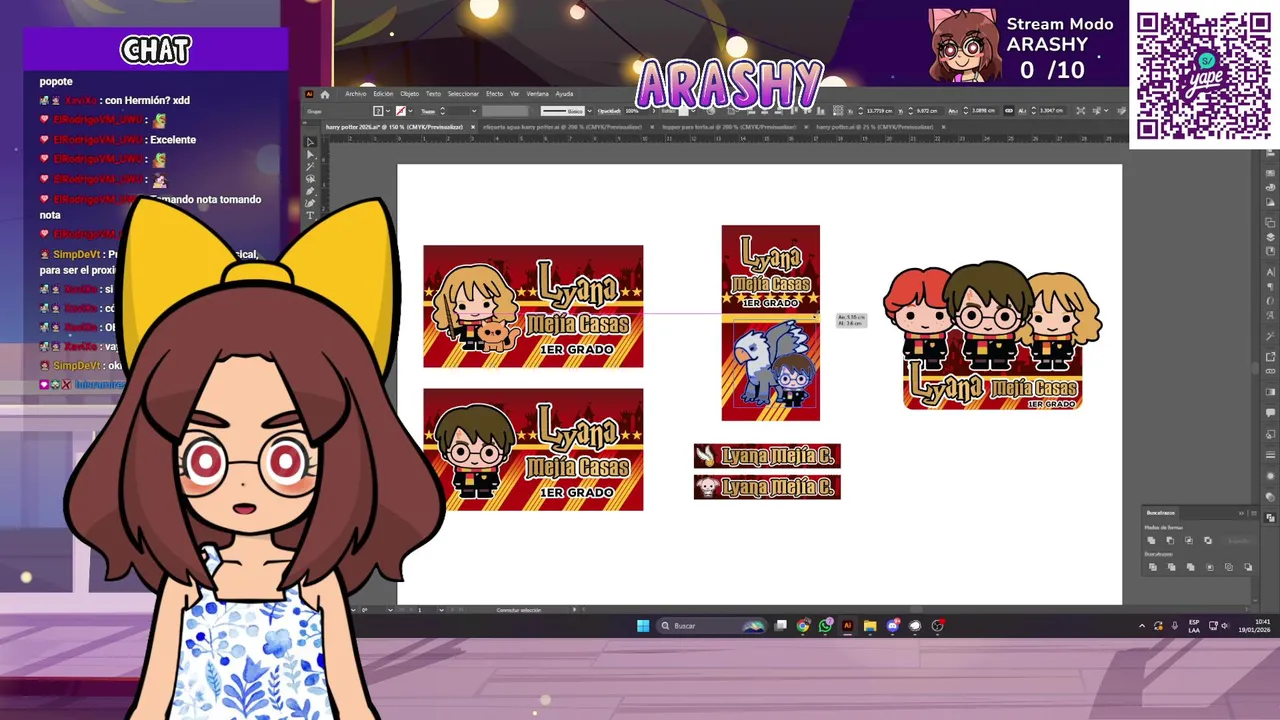Open the Windows Start button
Viewport: 1280px width, 720px height.
[643, 626]
